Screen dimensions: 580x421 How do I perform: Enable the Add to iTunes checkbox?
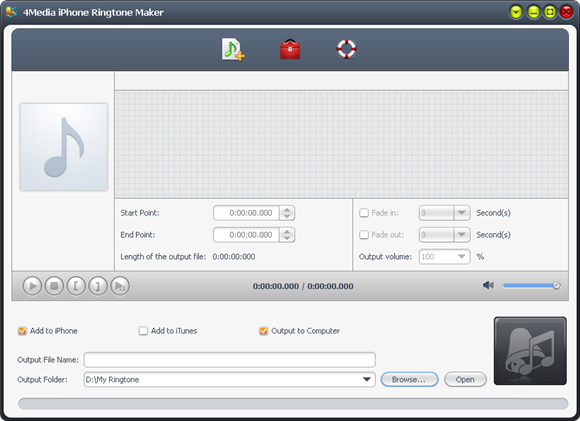click(x=143, y=331)
